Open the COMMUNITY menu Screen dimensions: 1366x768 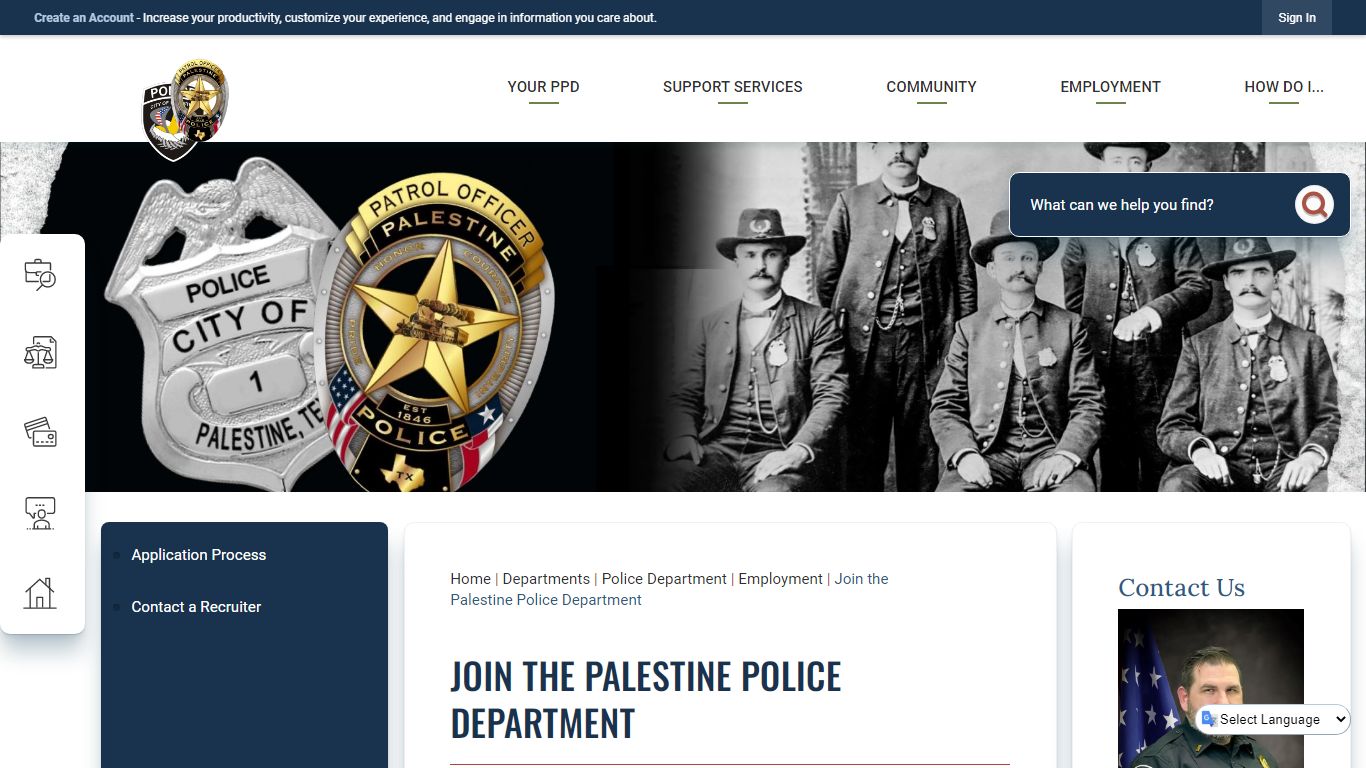[931, 87]
